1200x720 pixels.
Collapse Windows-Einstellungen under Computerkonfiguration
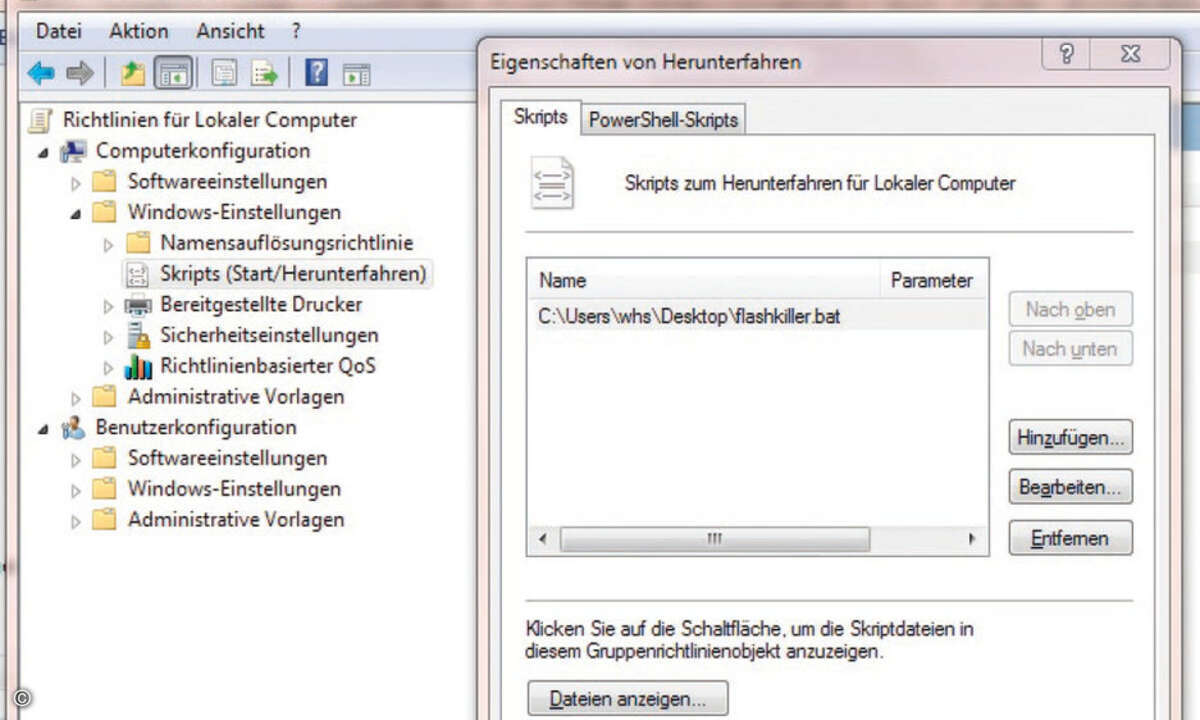tap(76, 214)
